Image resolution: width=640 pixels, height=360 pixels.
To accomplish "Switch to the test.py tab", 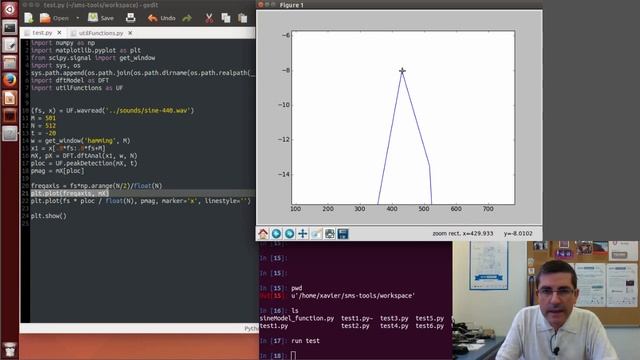I will pyautogui.click(x=42, y=33).
